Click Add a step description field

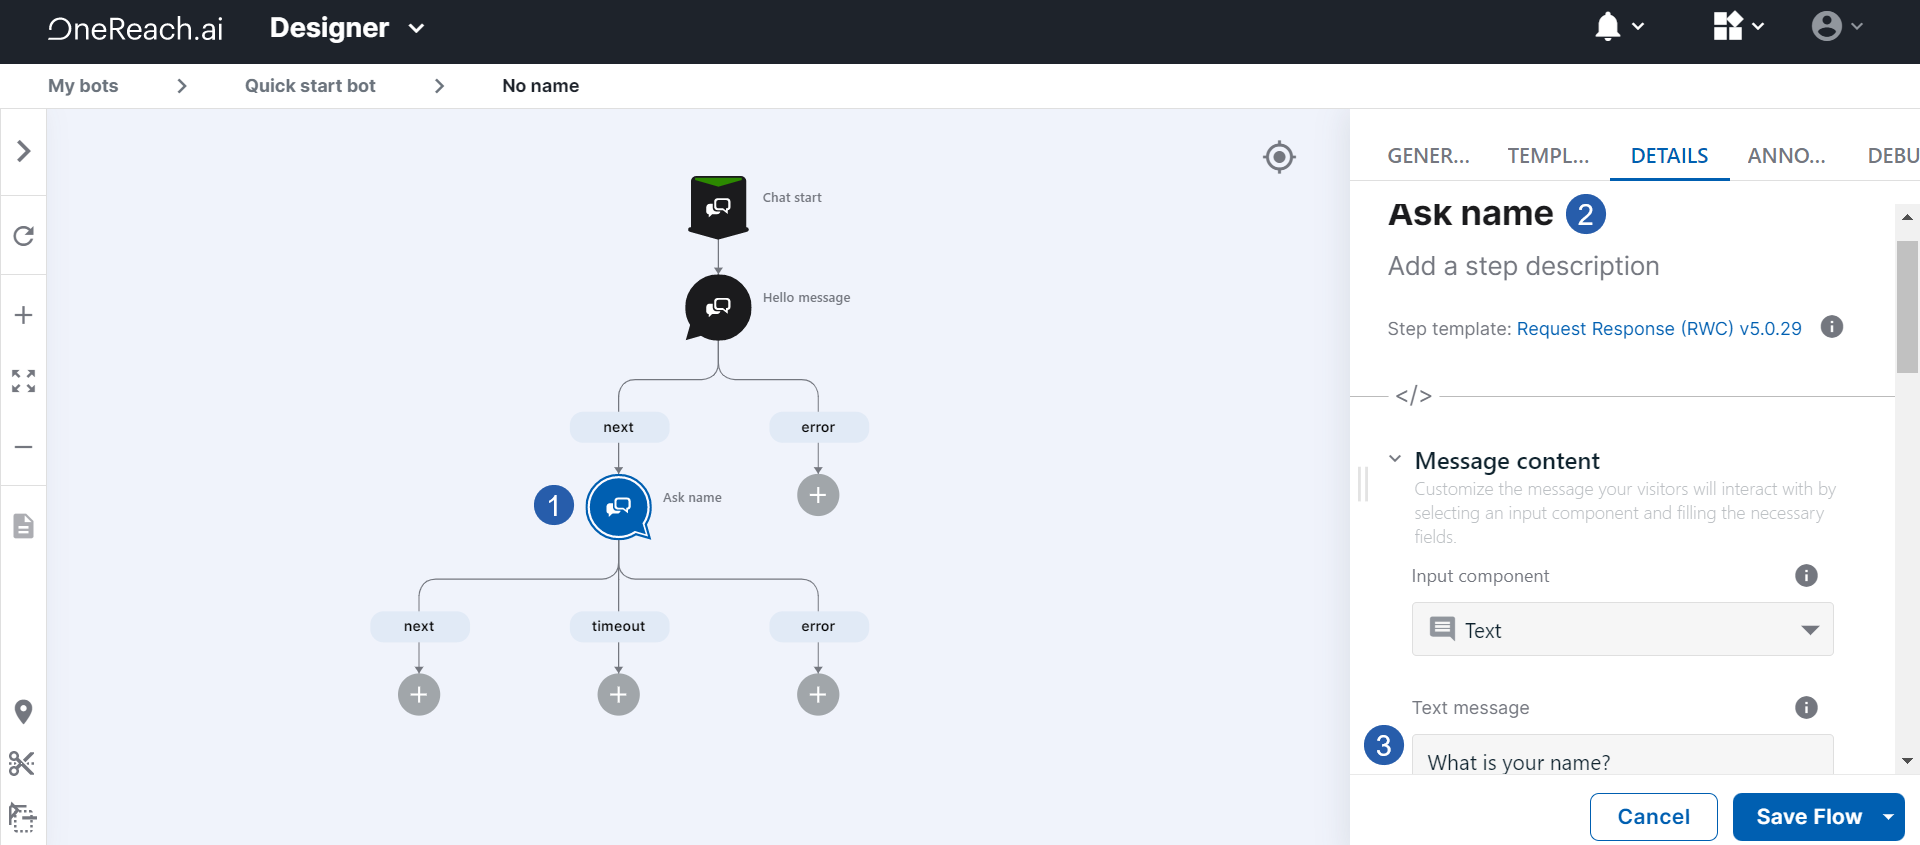pyautogui.click(x=1523, y=266)
